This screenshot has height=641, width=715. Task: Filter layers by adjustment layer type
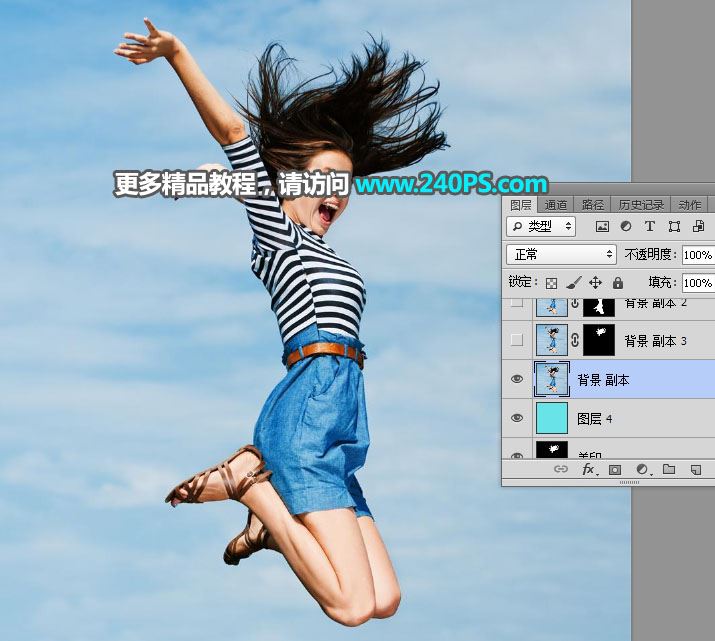click(626, 227)
